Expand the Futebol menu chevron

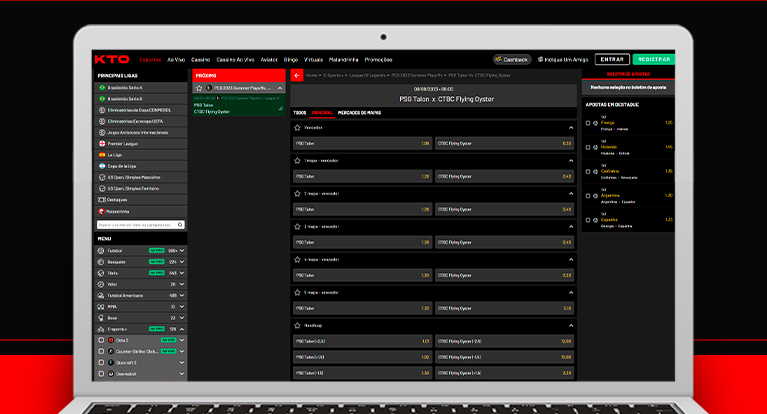pos(182,251)
